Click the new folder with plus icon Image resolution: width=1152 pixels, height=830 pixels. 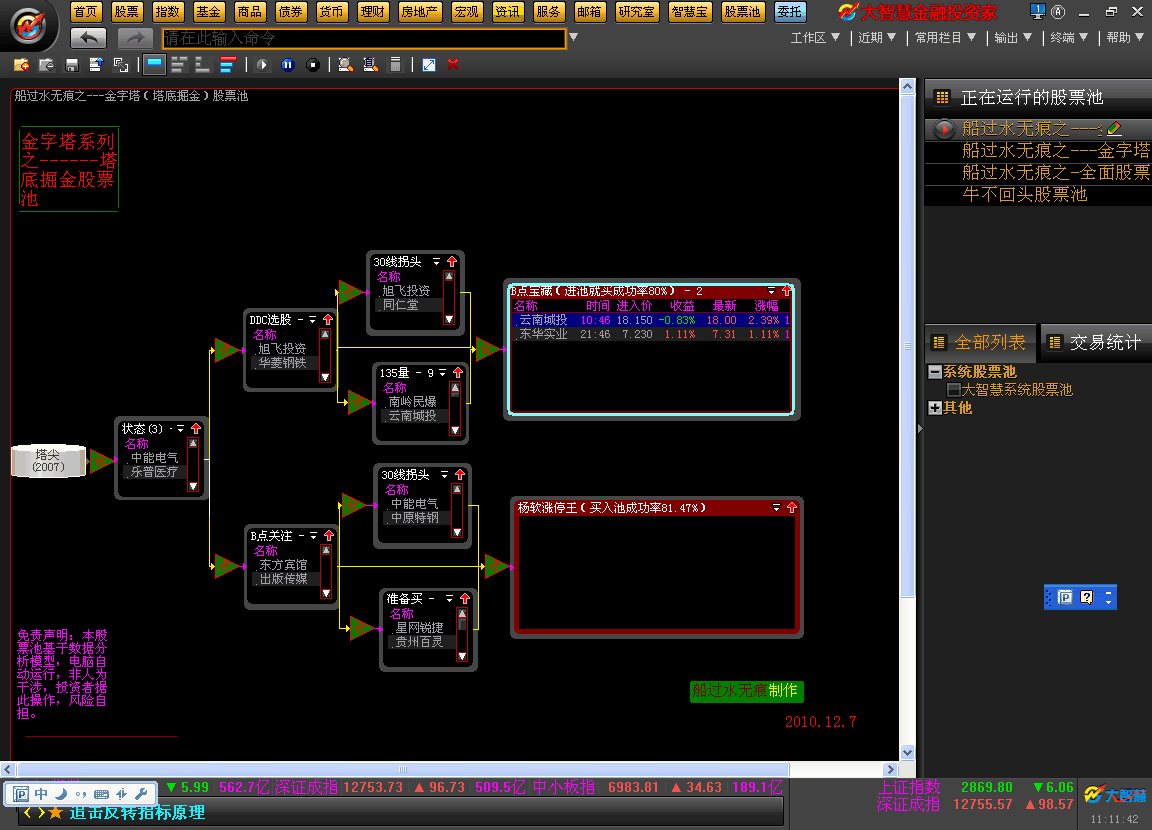(21, 65)
